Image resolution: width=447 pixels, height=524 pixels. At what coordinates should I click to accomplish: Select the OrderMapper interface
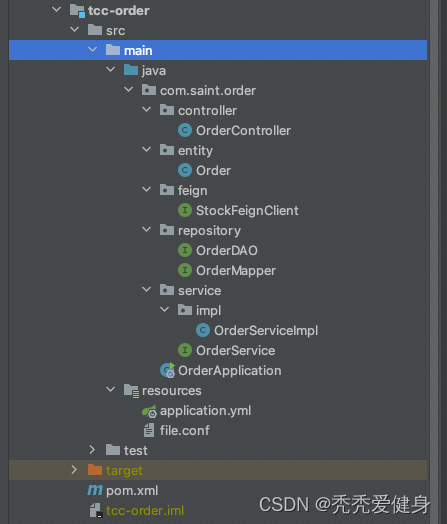(236, 270)
